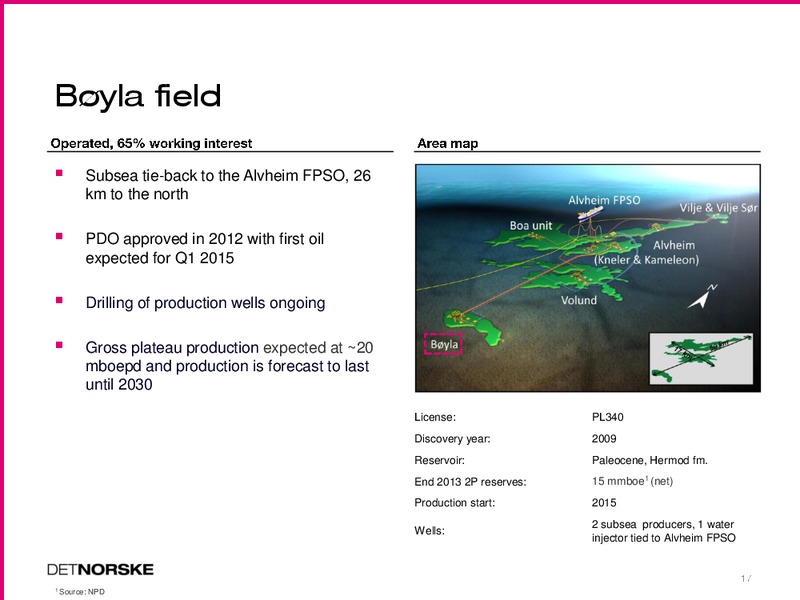Click the 'Source: NPD' footnote
Viewport: 800px width, 600px height.
coord(80,592)
